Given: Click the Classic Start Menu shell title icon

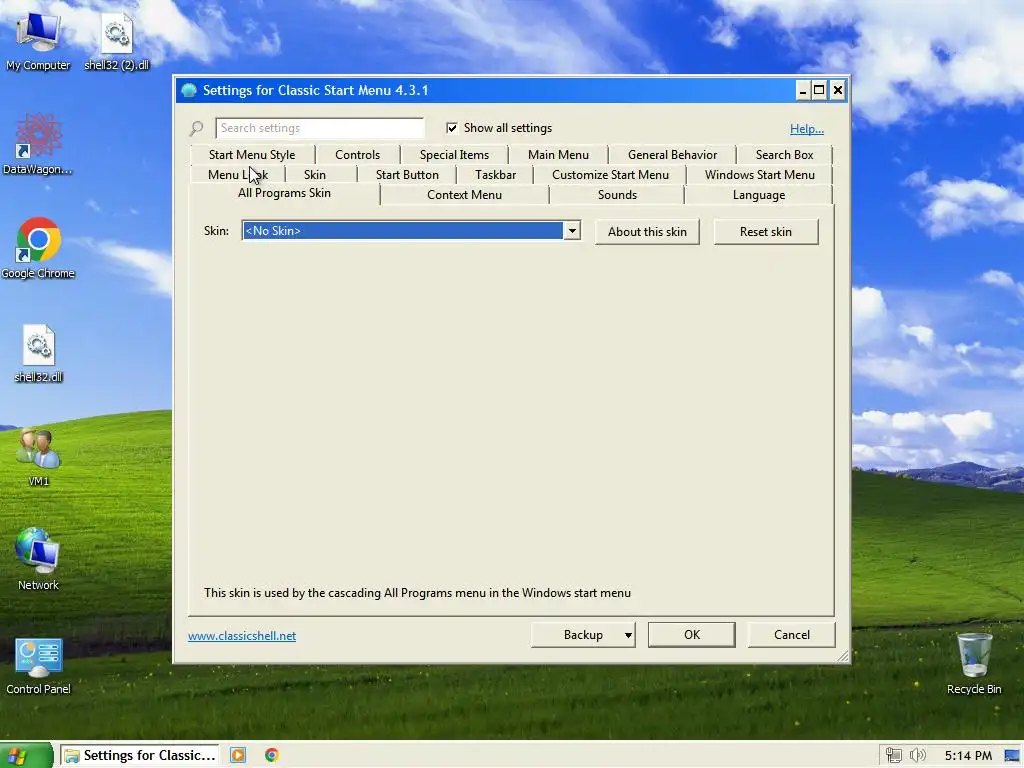Looking at the screenshot, I should [x=189, y=90].
